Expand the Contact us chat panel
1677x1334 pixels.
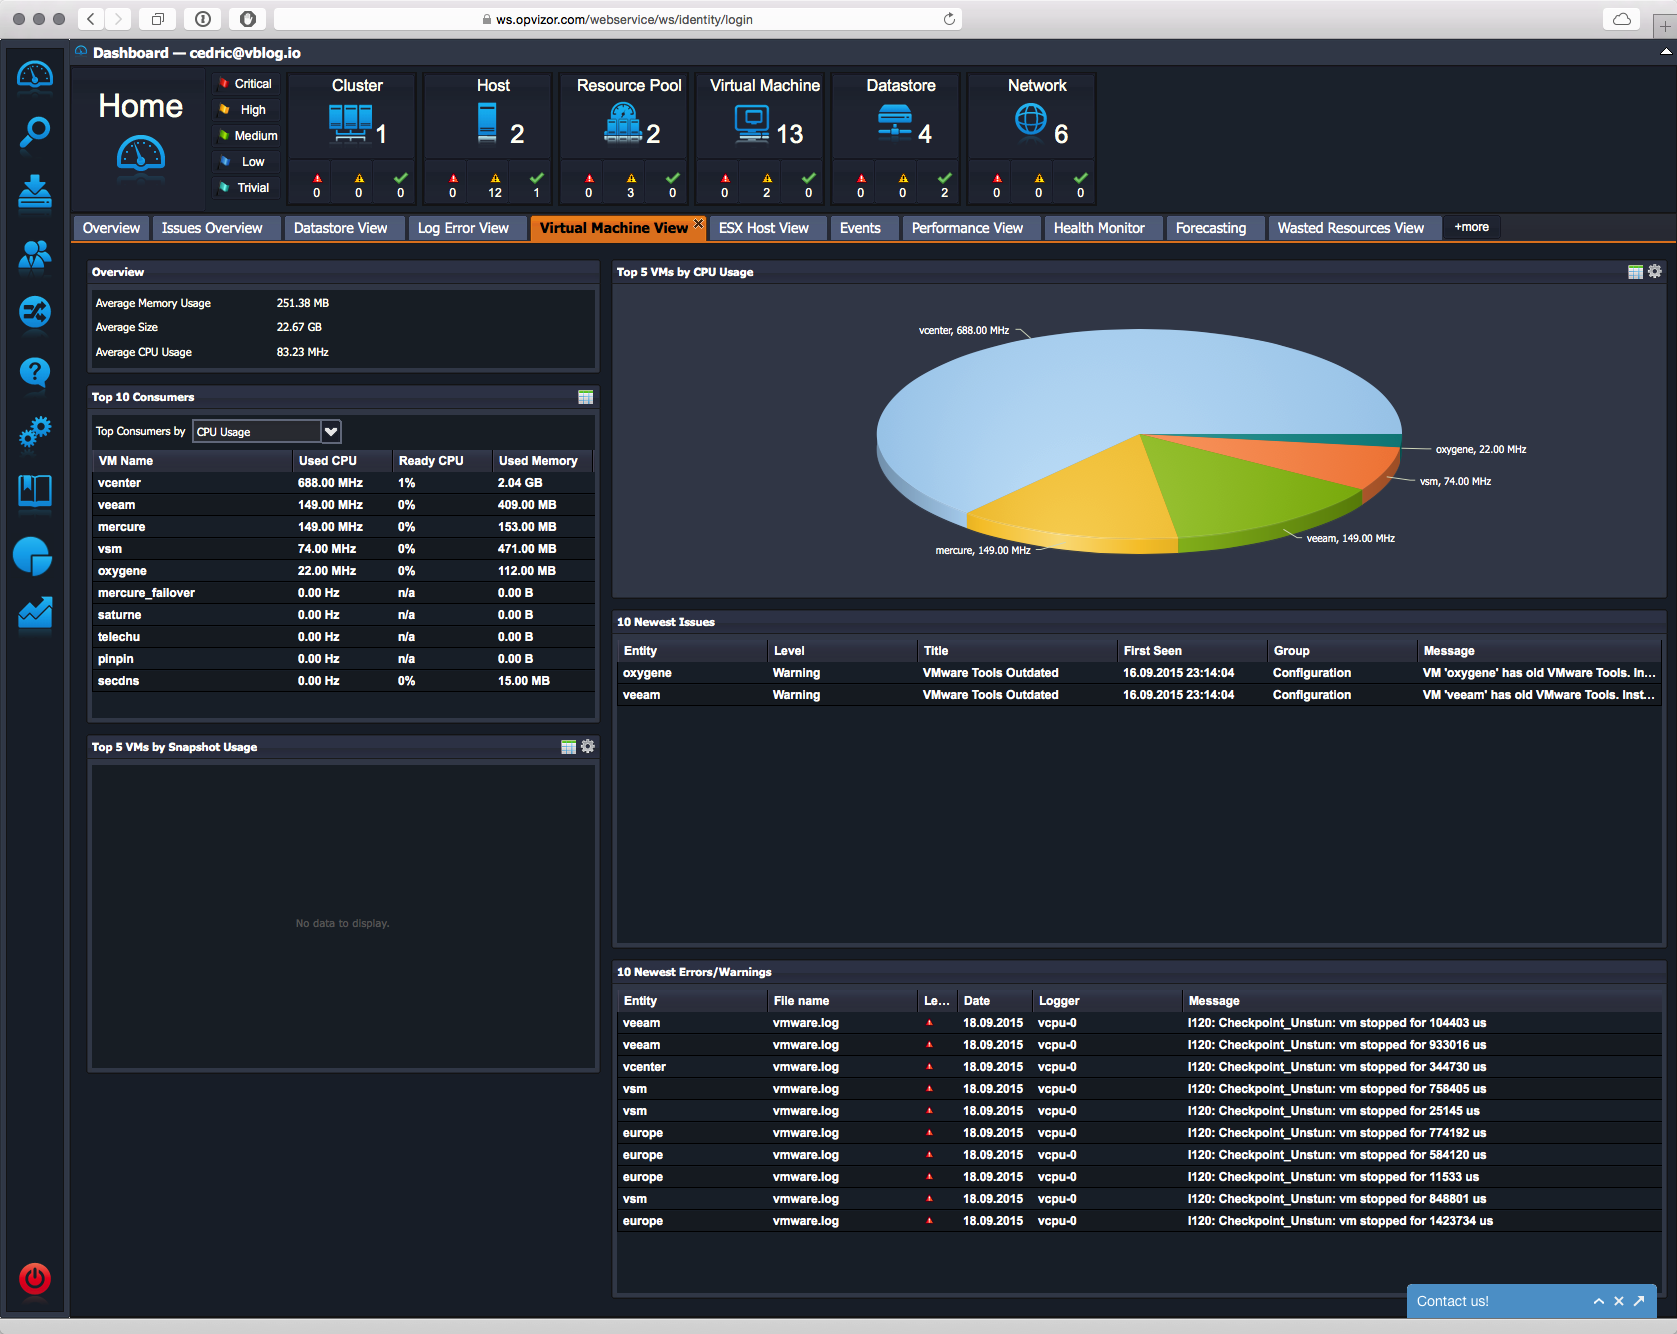[x=1598, y=1301]
